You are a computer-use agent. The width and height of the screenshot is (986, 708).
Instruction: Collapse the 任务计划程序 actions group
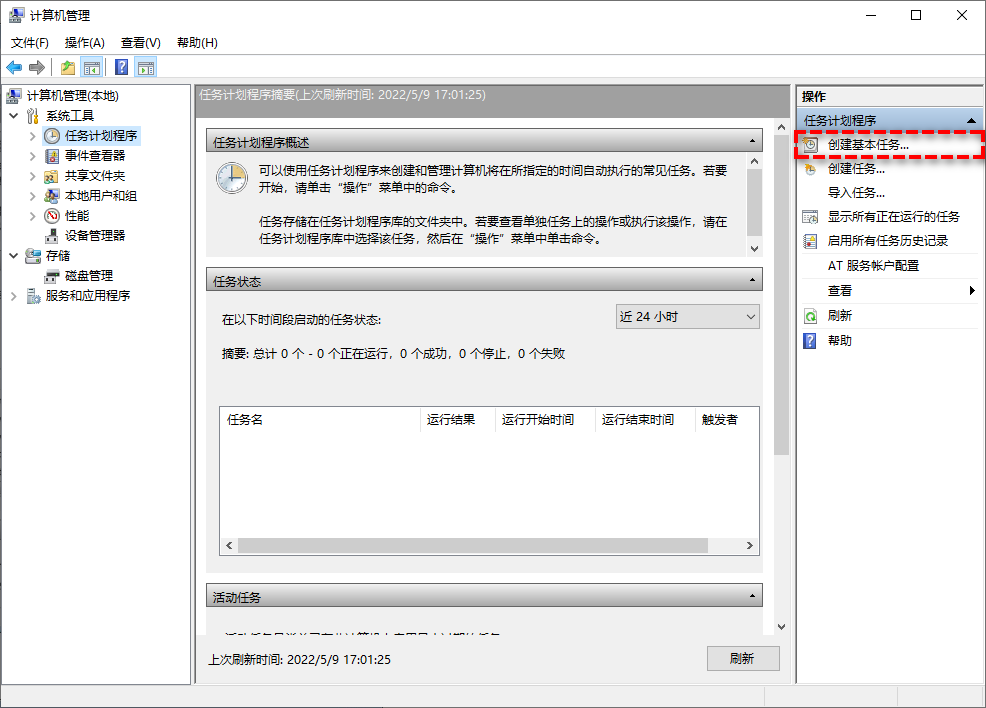coord(971,120)
